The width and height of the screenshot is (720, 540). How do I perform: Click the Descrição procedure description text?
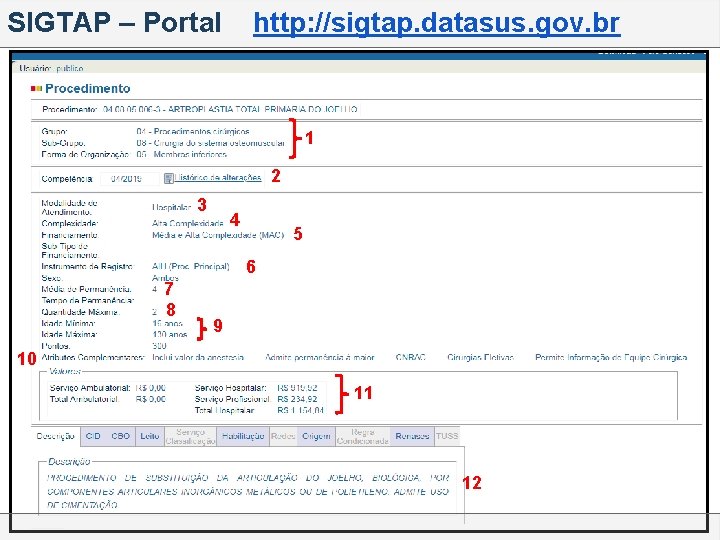tap(248, 491)
